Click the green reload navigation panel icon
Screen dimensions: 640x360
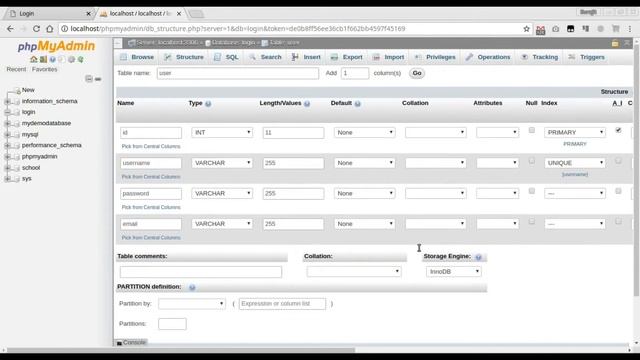pyautogui.click(x=81, y=60)
